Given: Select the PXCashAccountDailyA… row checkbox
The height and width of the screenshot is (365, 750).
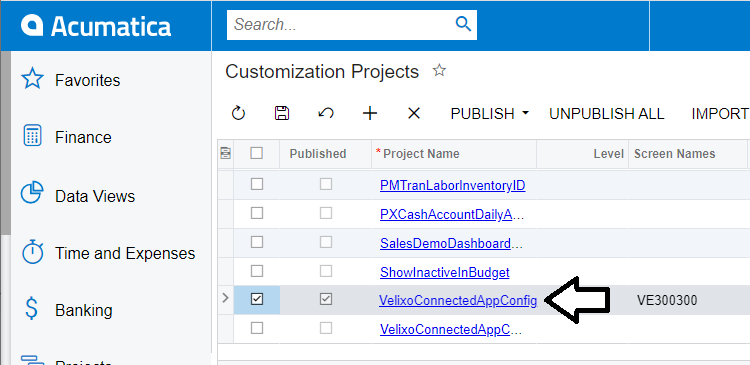Looking at the screenshot, I should [257, 213].
